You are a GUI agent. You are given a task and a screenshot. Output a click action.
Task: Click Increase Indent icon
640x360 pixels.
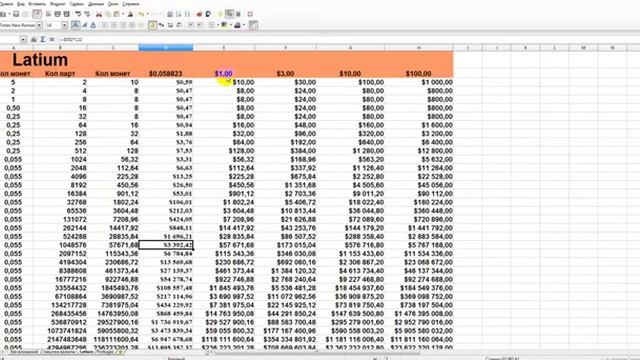[200, 25]
